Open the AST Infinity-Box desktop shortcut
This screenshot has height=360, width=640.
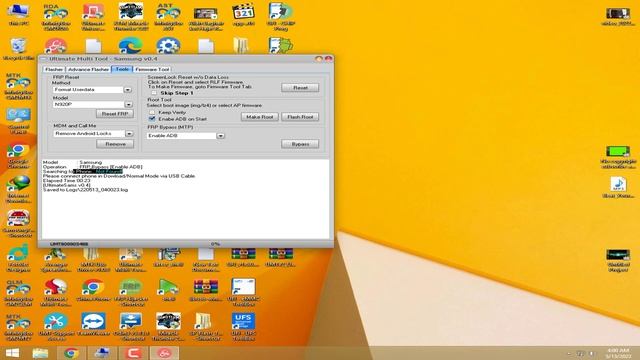click(168, 17)
